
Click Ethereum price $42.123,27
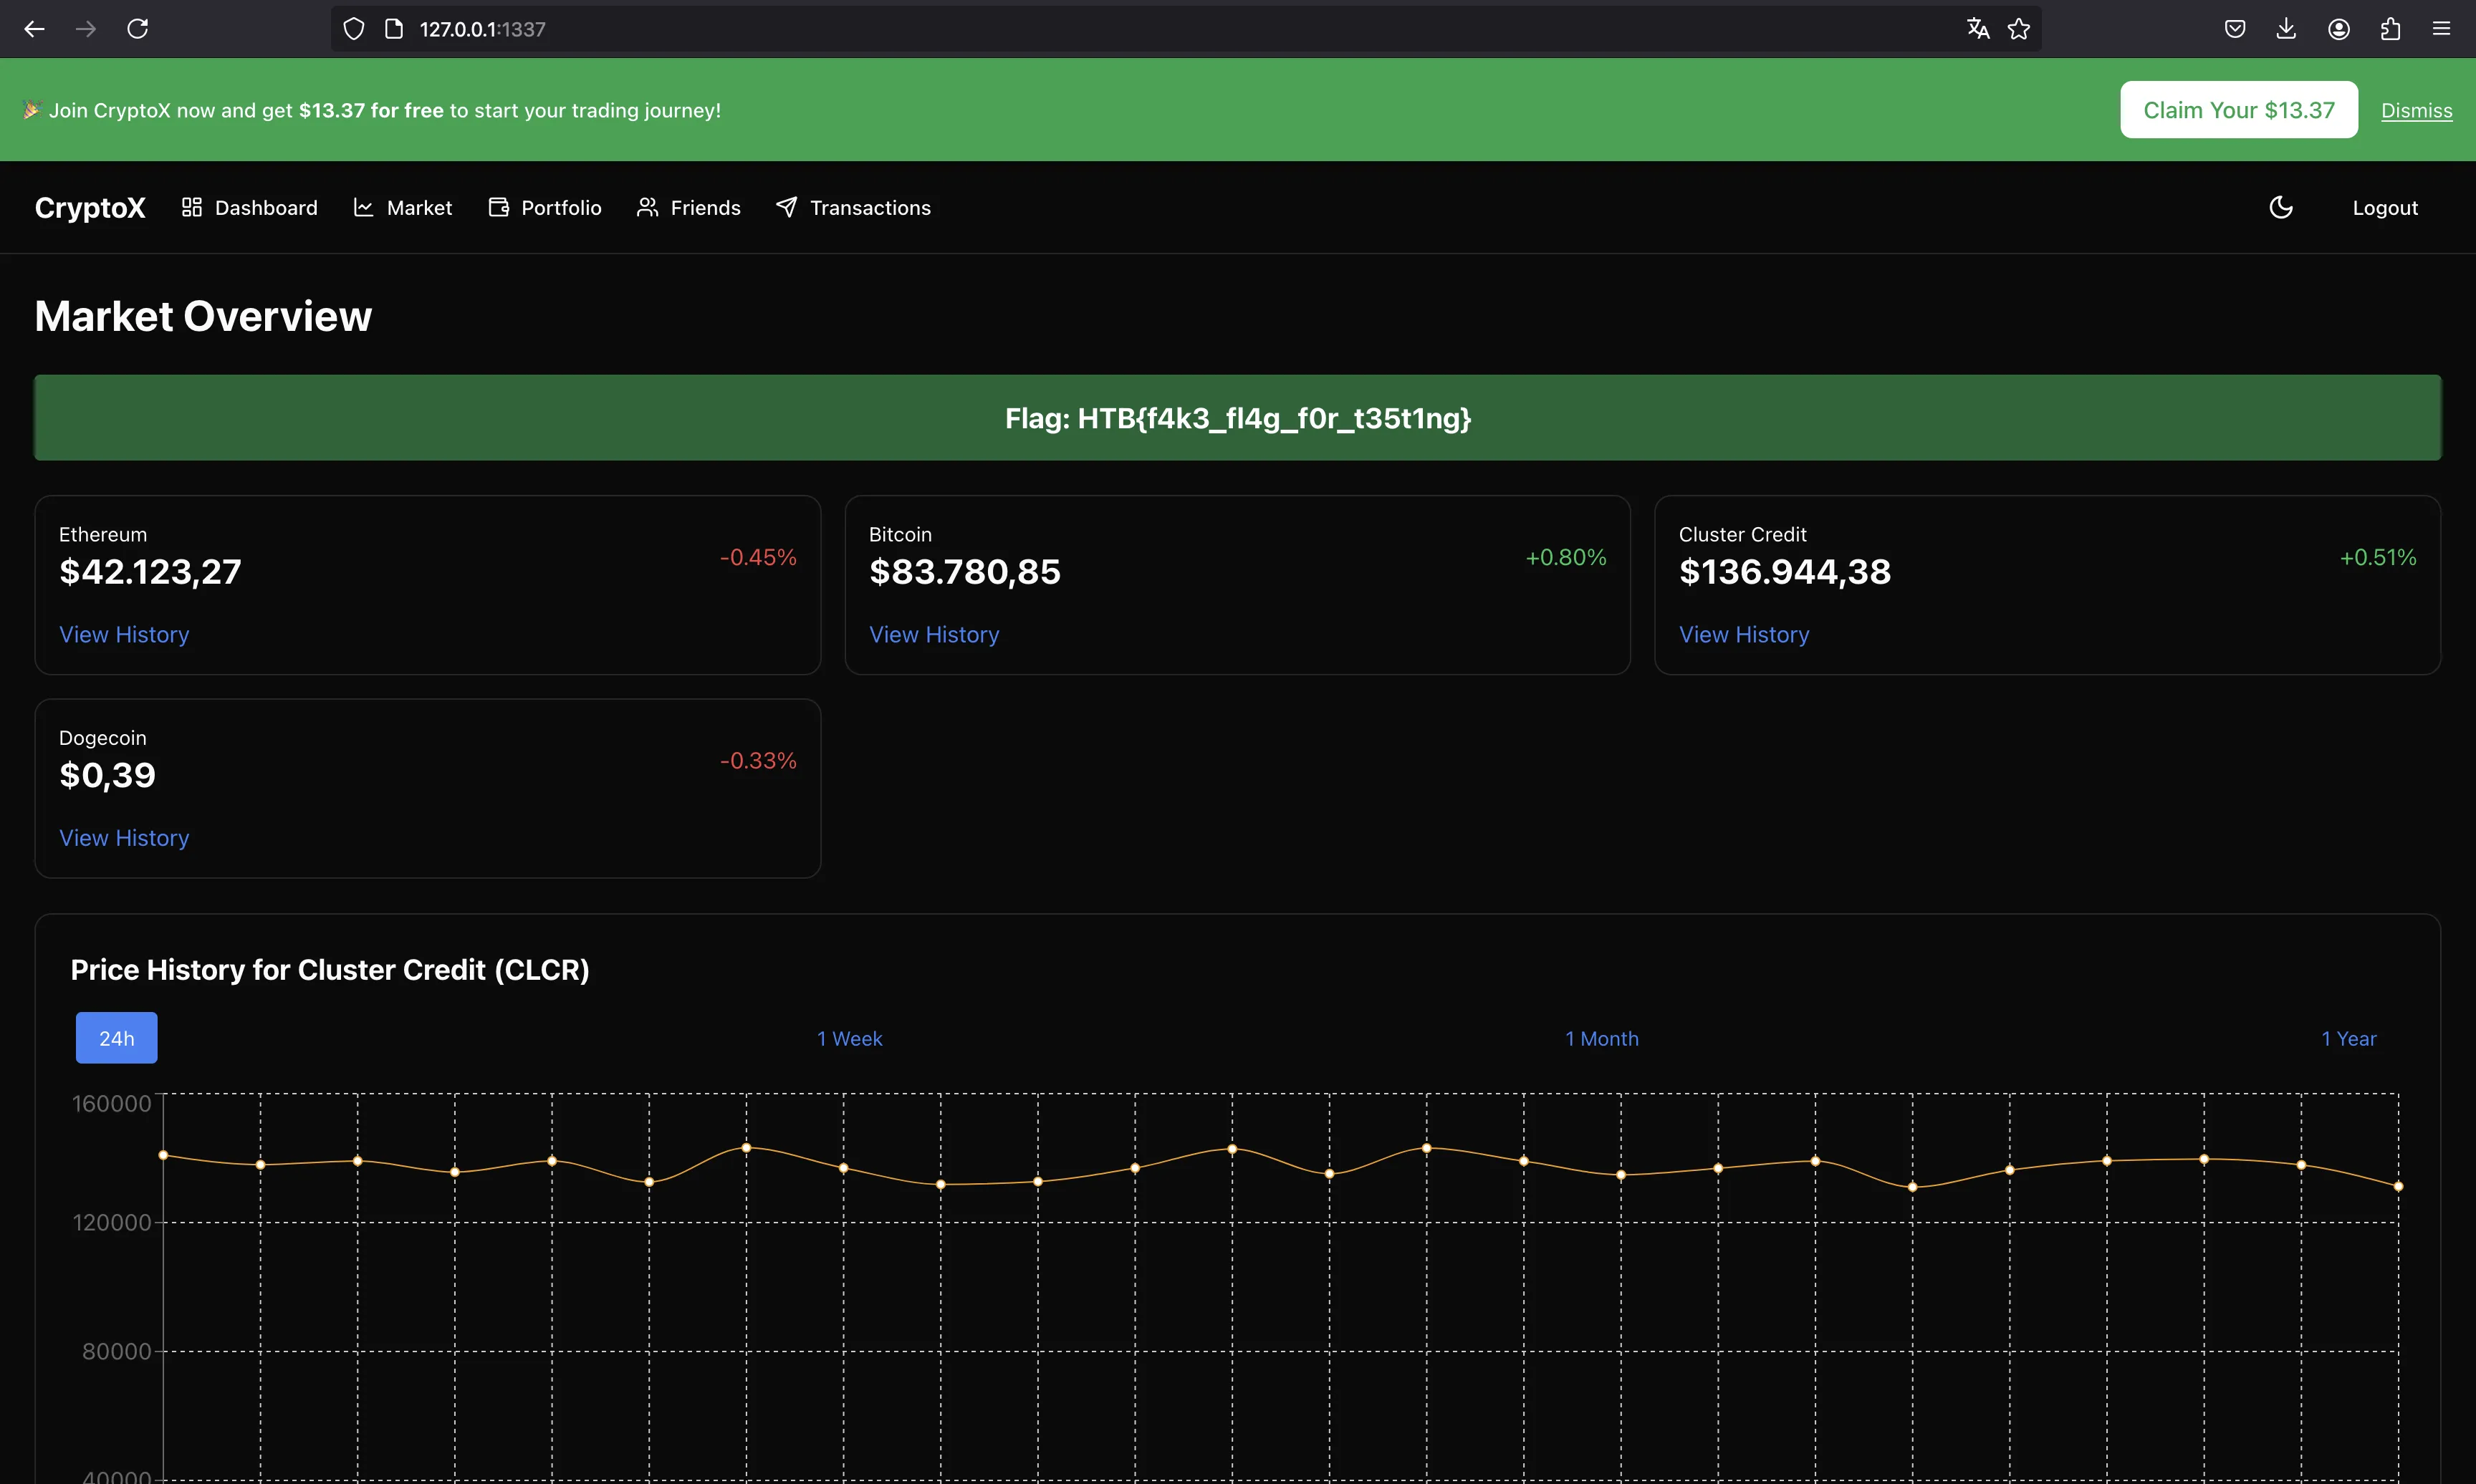(x=150, y=571)
